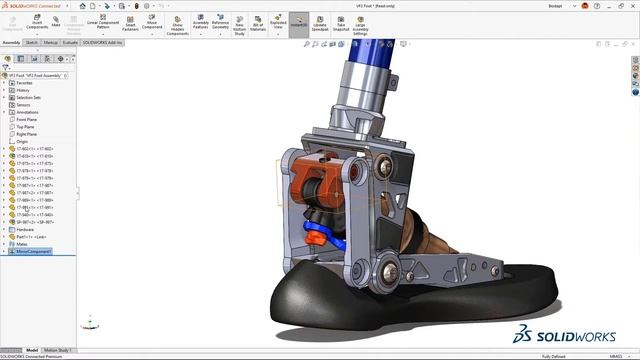Image resolution: width=640 pixels, height=360 pixels.
Task: Open the FeatureManager design tree tab icon
Action: coord(7,59)
